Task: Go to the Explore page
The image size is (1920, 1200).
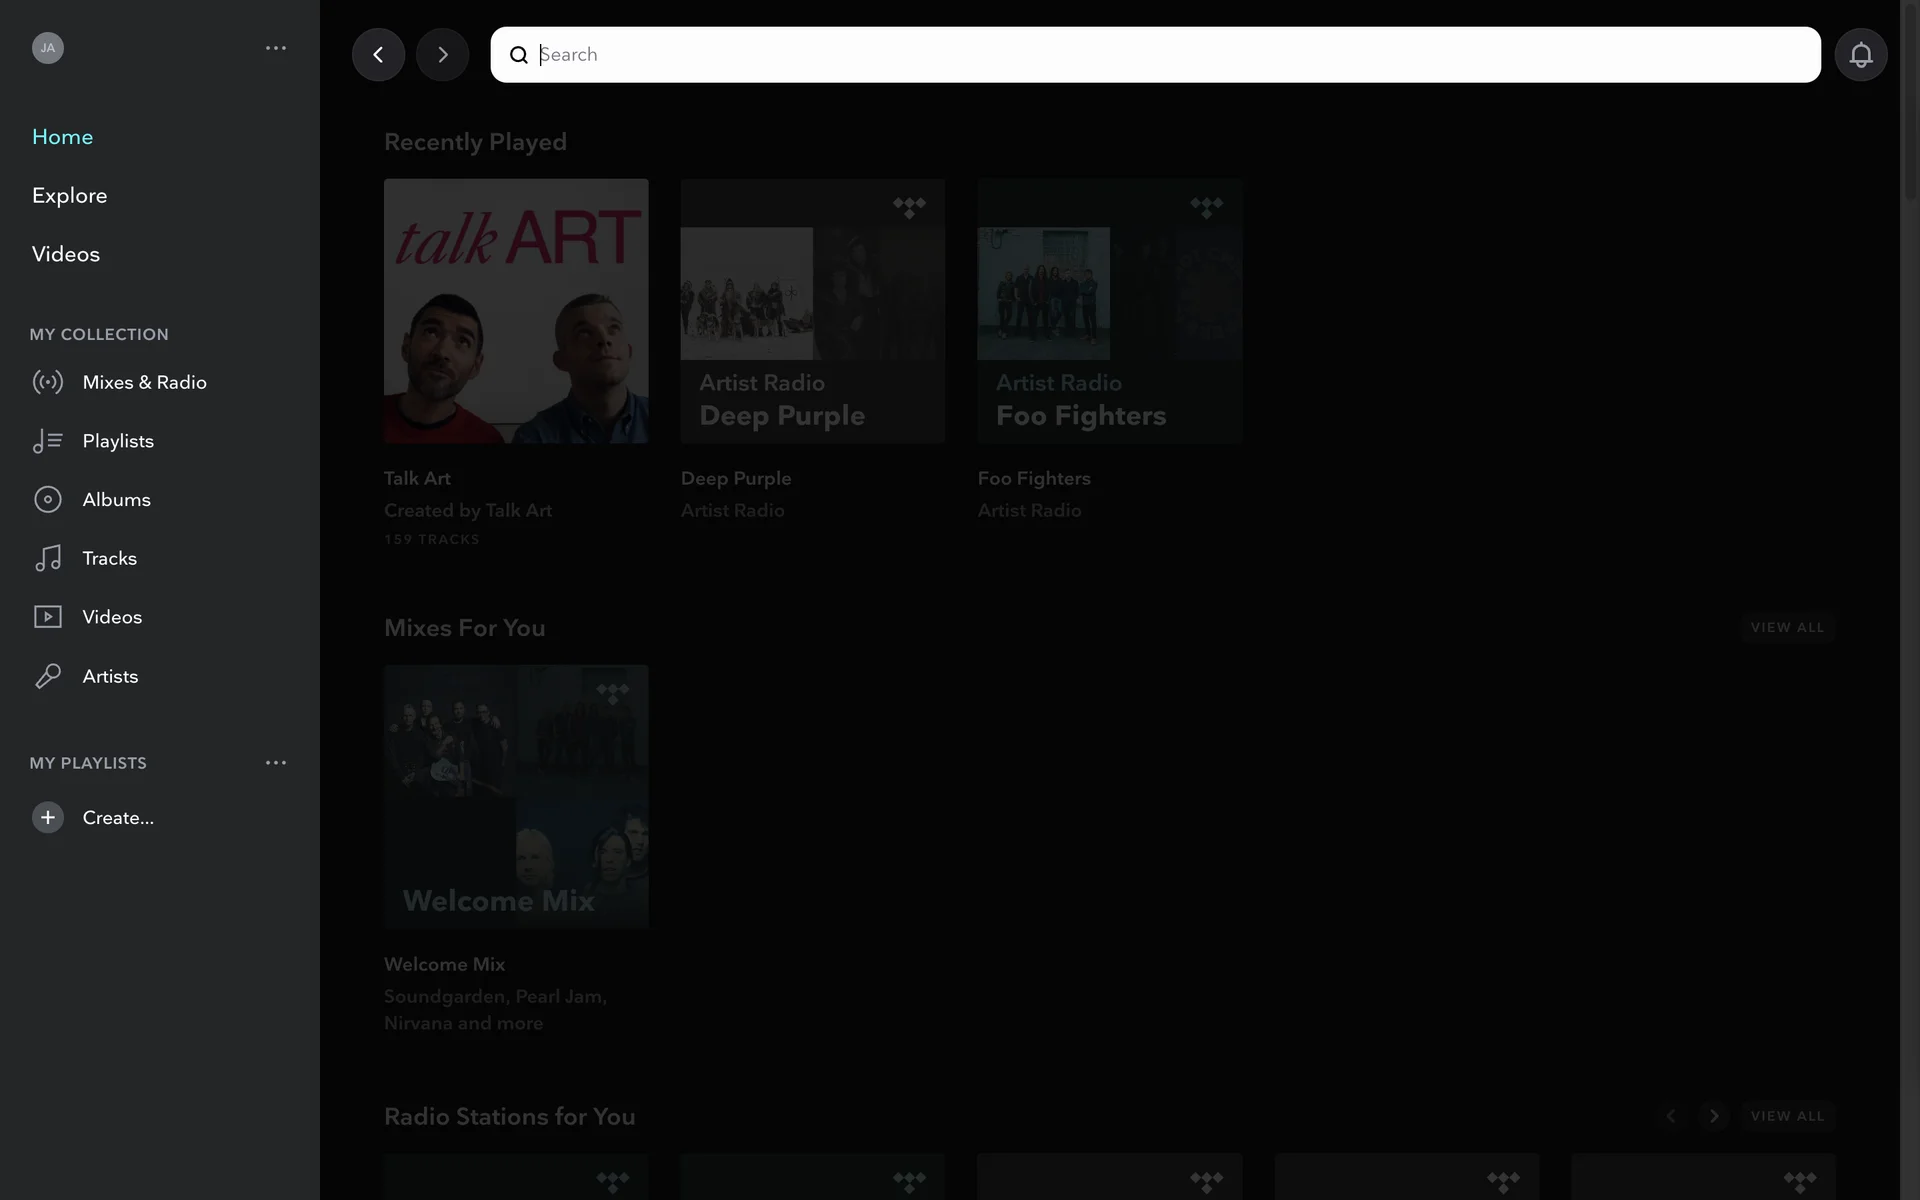Action: point(69,195)
